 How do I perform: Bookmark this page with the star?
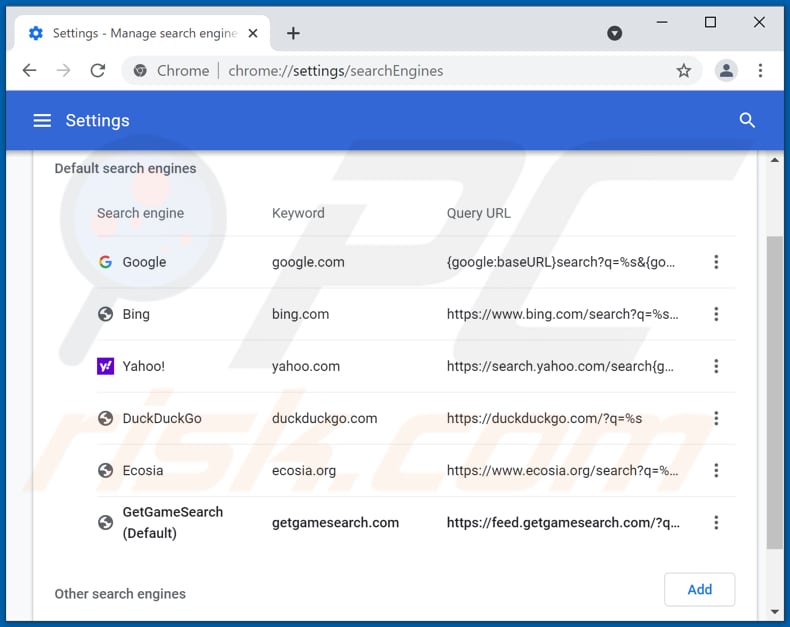click(x=684, y=71)
